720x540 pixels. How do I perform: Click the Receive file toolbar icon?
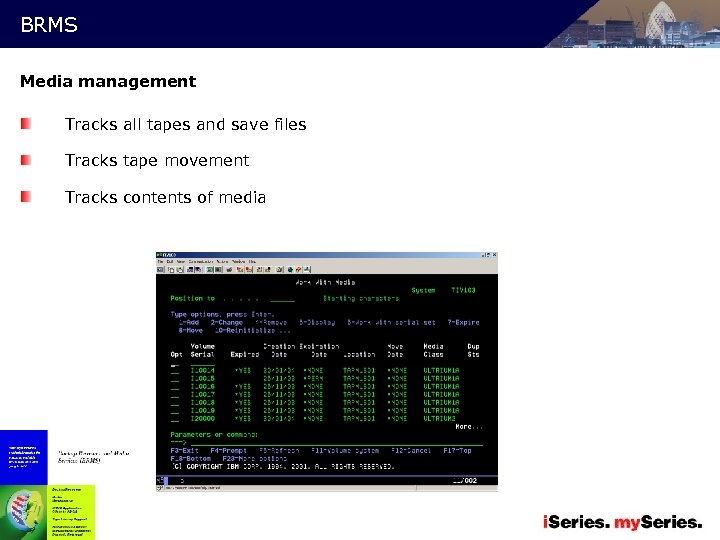198,270
